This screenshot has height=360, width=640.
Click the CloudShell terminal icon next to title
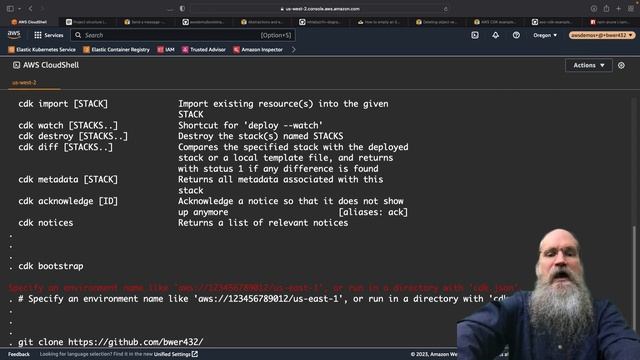click(16, 65)
